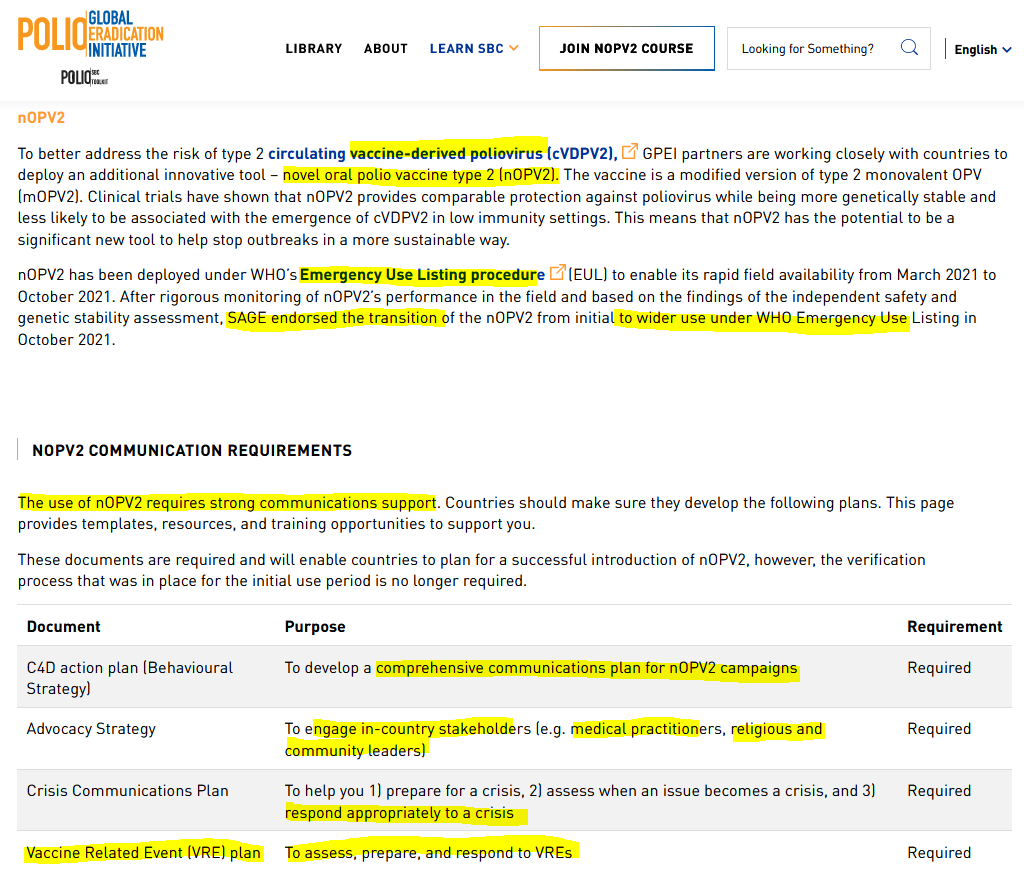Click 'SAGE endorsed the transition' highlighted text
1024x880 pixels.
332,318
